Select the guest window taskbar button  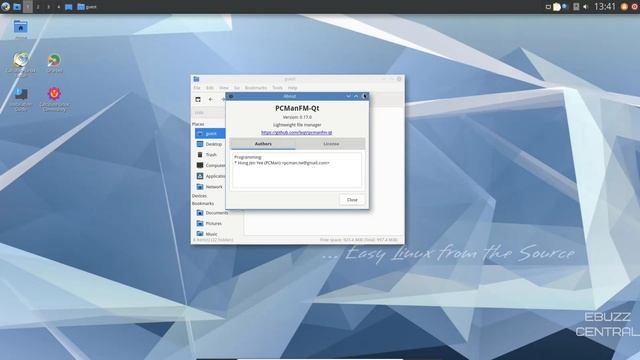87,7
